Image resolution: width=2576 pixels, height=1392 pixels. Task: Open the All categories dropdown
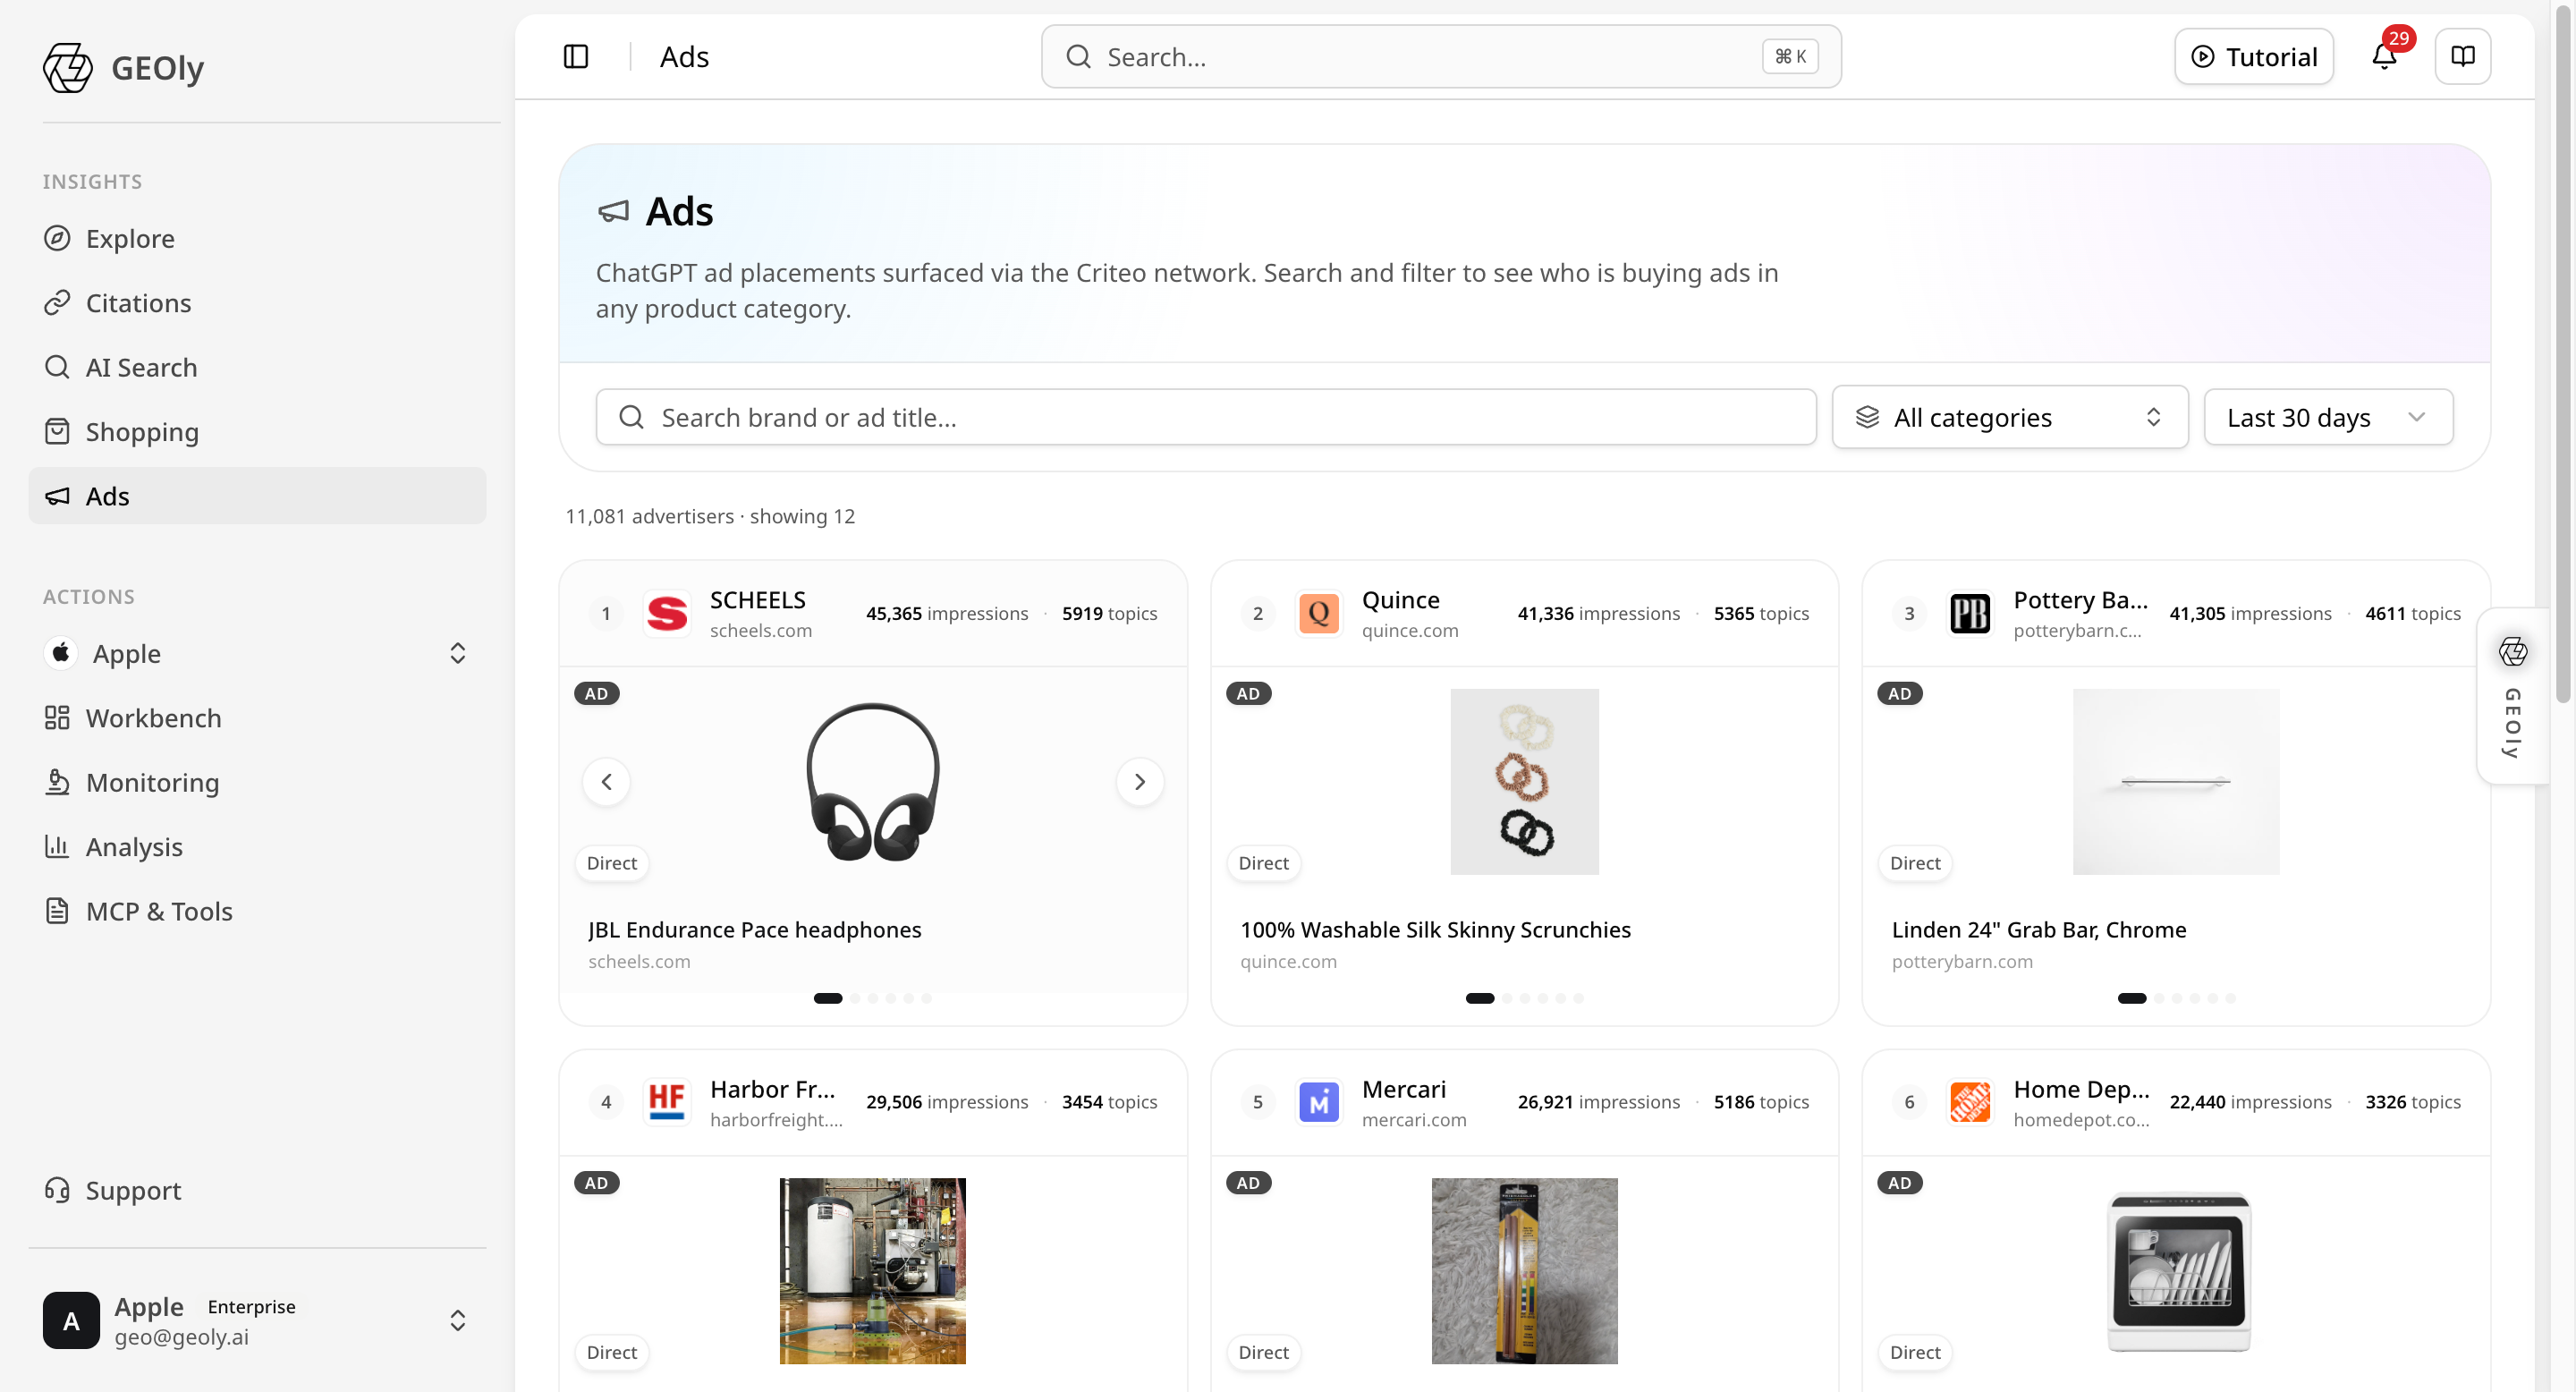[x=2010, y=418]
